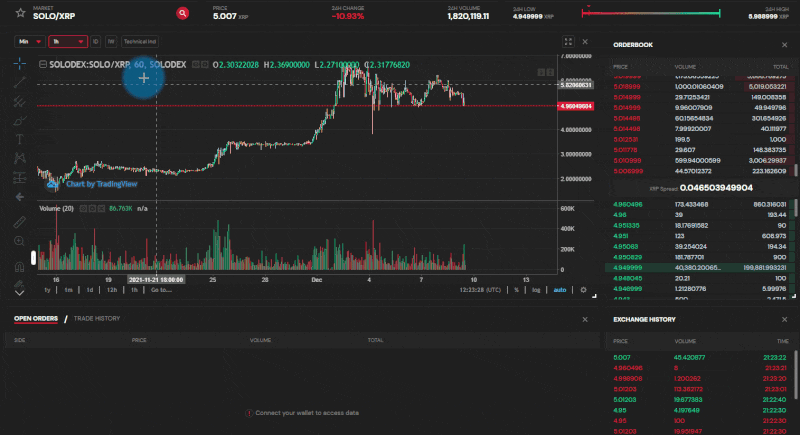This screenshot has height=435, width=800.
Task: Select the long position prediction tool
Action: (x=19, y=177)
